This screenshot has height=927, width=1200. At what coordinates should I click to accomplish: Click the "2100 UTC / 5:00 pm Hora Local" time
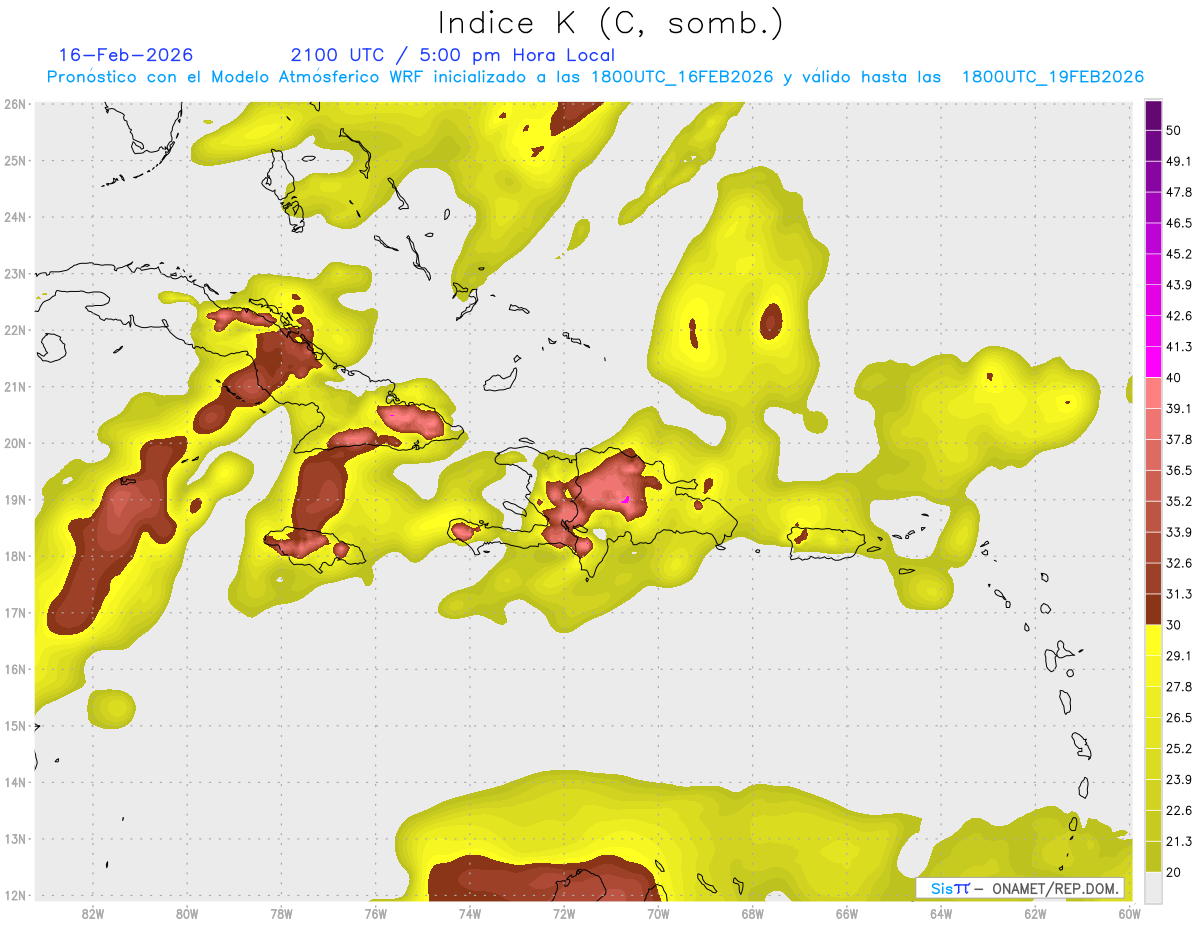tap(453, 55)
